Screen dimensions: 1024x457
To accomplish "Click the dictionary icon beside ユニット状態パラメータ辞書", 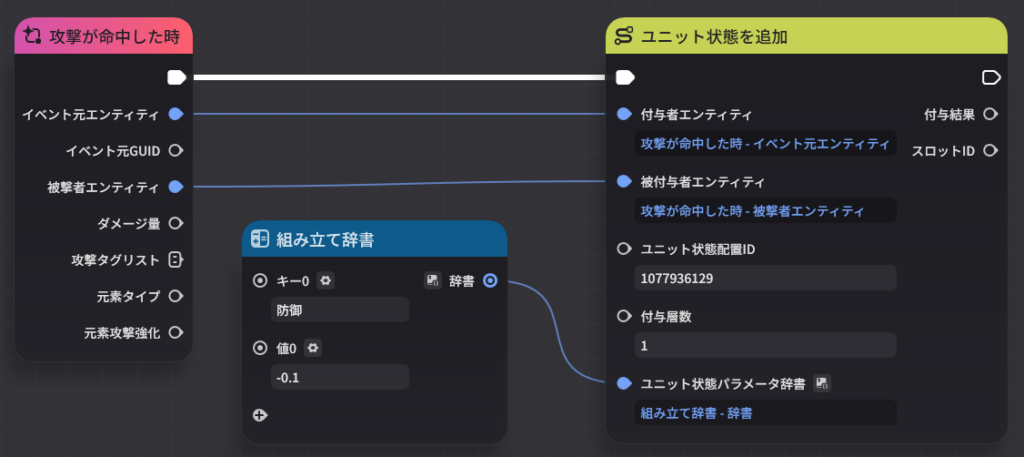I will click(822, 383).
